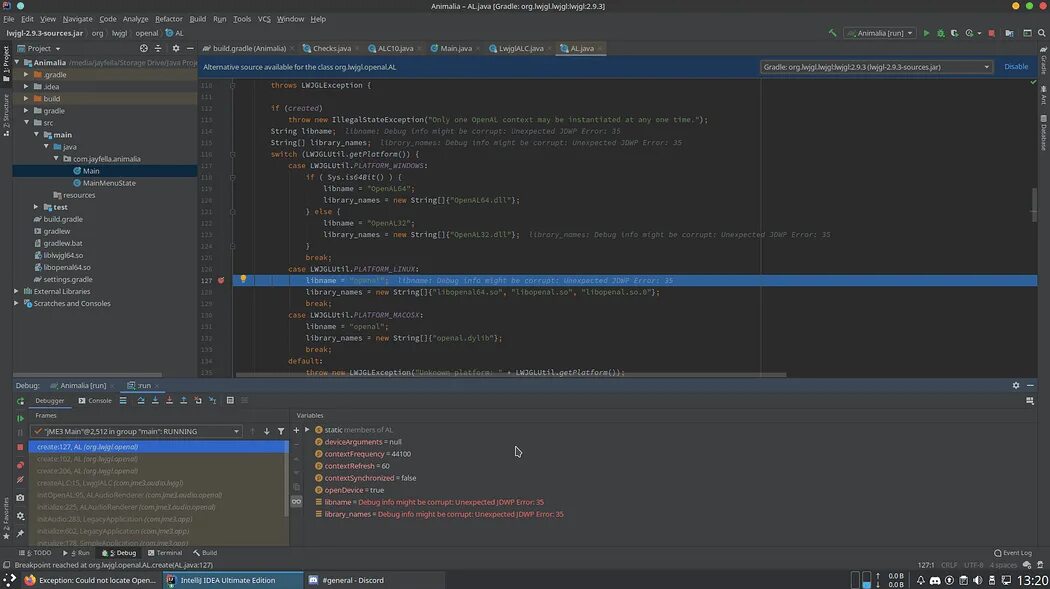Viewport: 1050px width, 589px height.
Task: Click Run to Cursor icon
Action: 212,400
